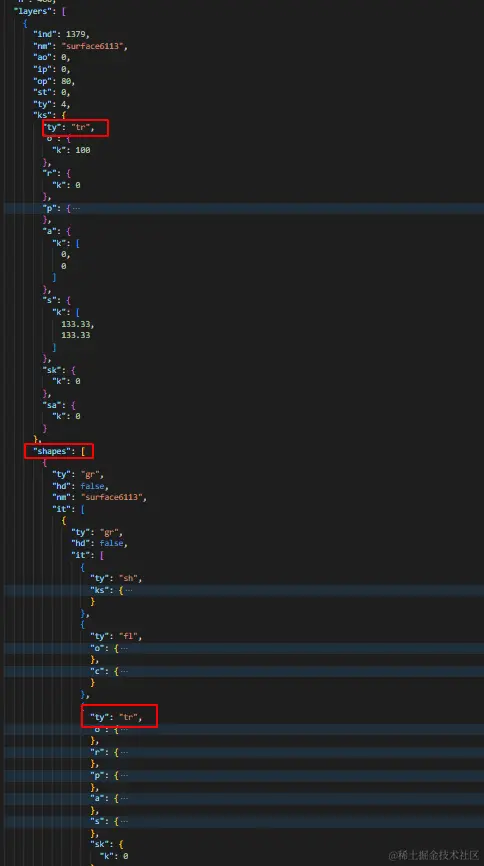Expand the folded "p" block under layer "ks"
Image resolution: width=484 pixels, height=866 pixels.
(x=76, y=209)
